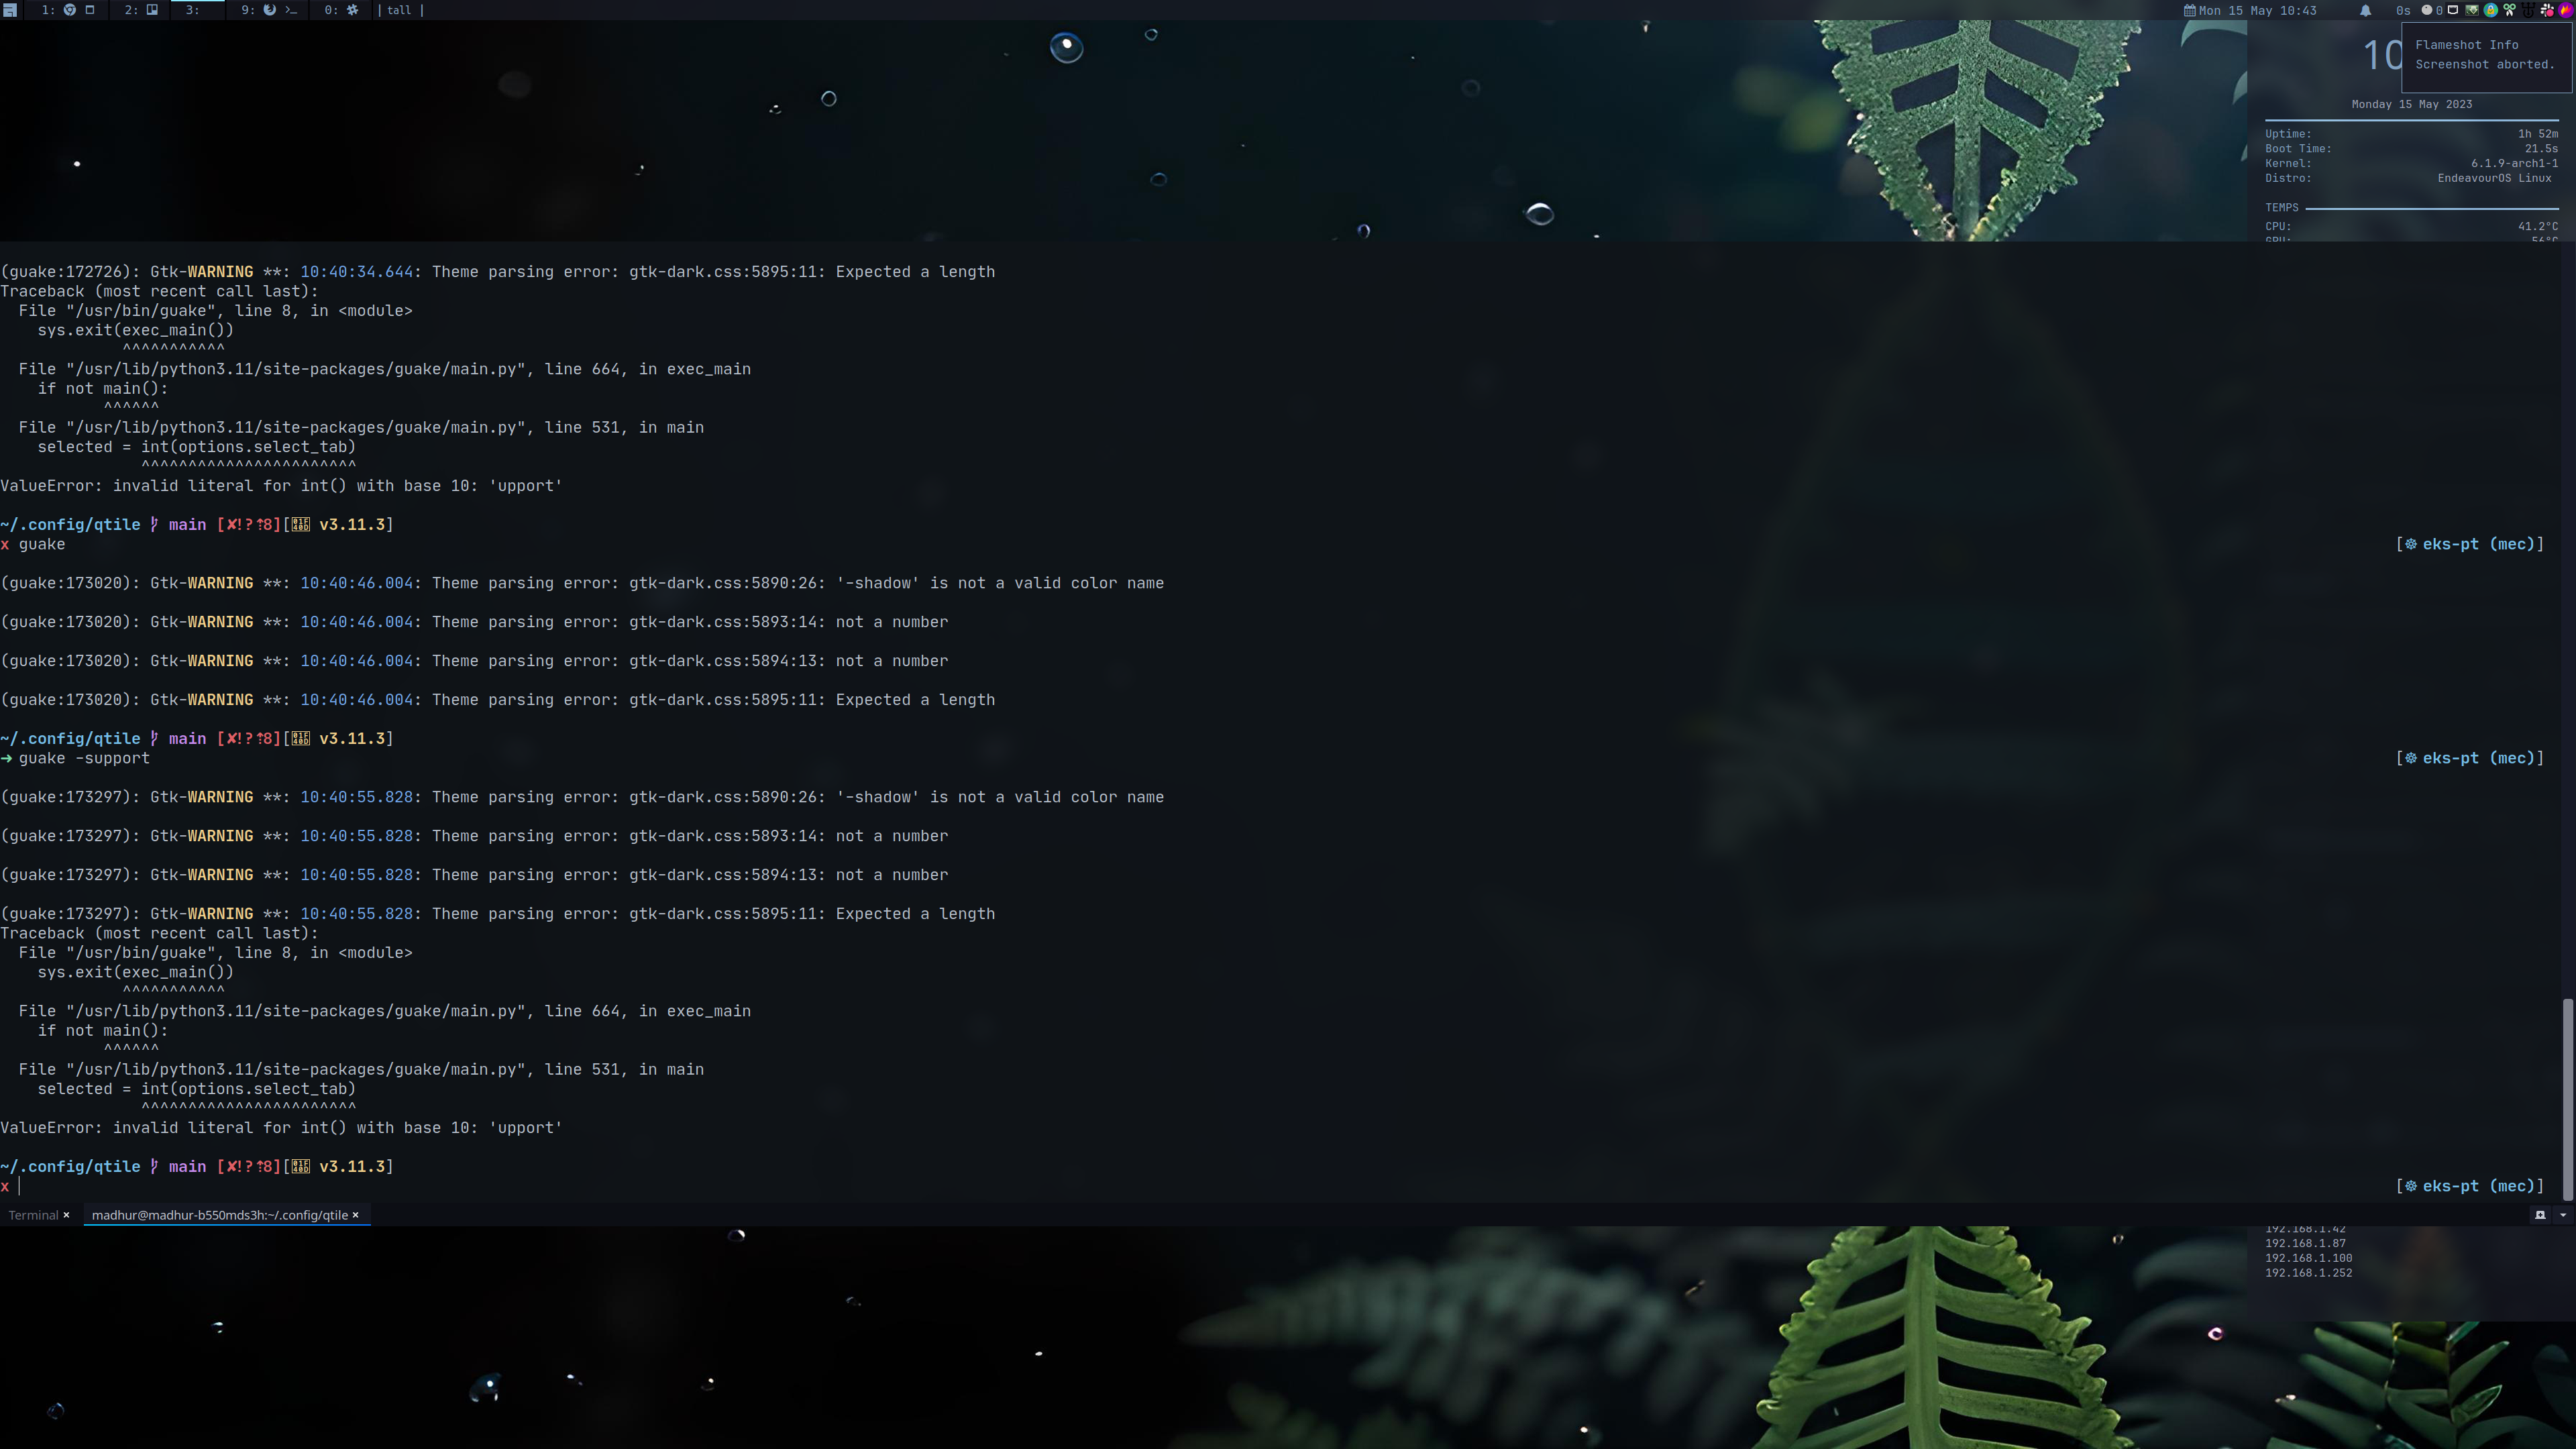Switch to the first Terminal tab
This screenshot has height=1449, width=2576.
pyautogui.click(x=33, y=1215)
